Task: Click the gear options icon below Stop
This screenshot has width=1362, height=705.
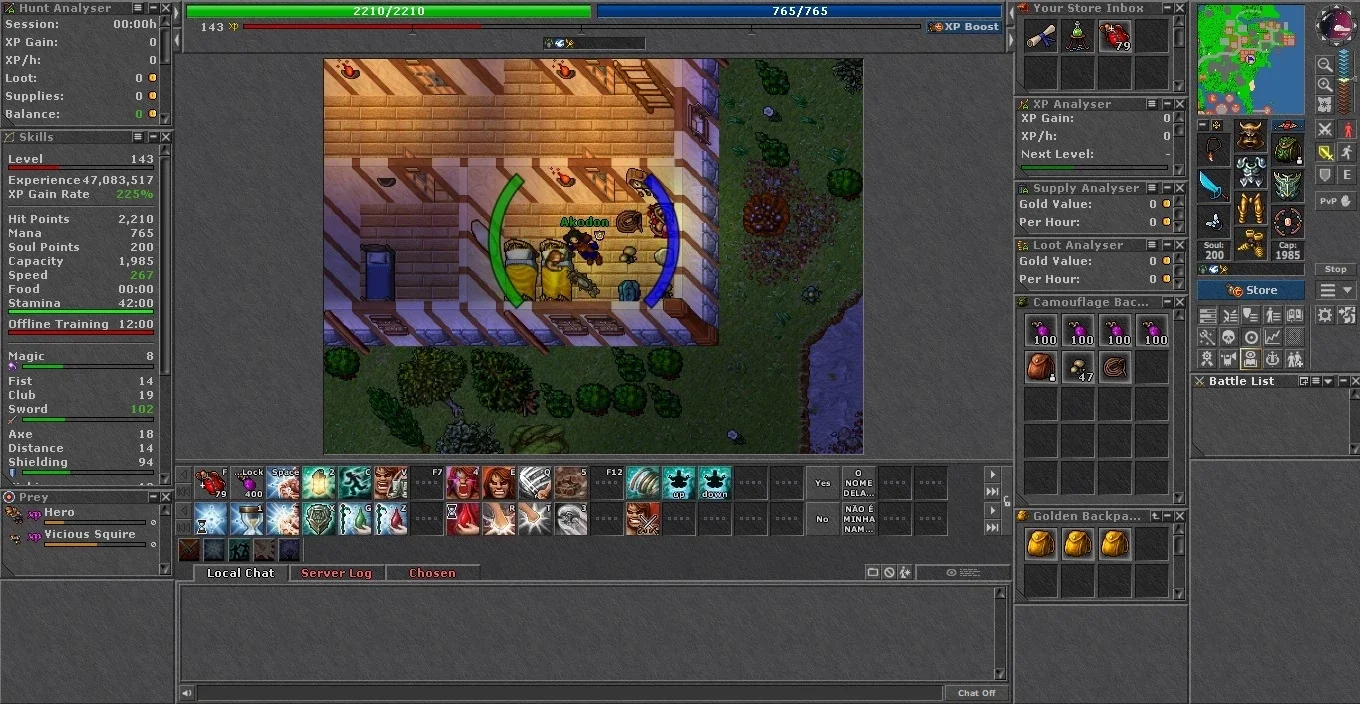Action: (x=1326, y=315)
